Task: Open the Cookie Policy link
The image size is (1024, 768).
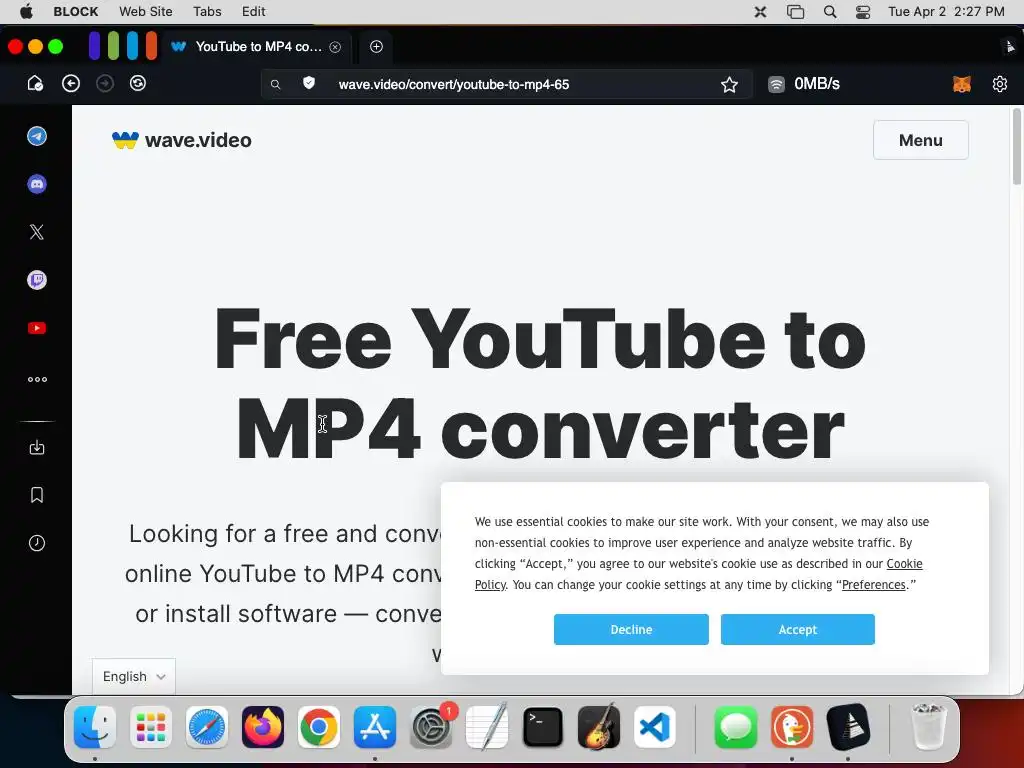Action: (904, 564)
